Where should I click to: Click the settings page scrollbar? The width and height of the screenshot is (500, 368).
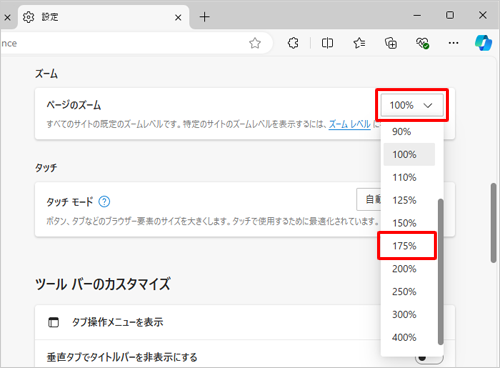point(494,223)
